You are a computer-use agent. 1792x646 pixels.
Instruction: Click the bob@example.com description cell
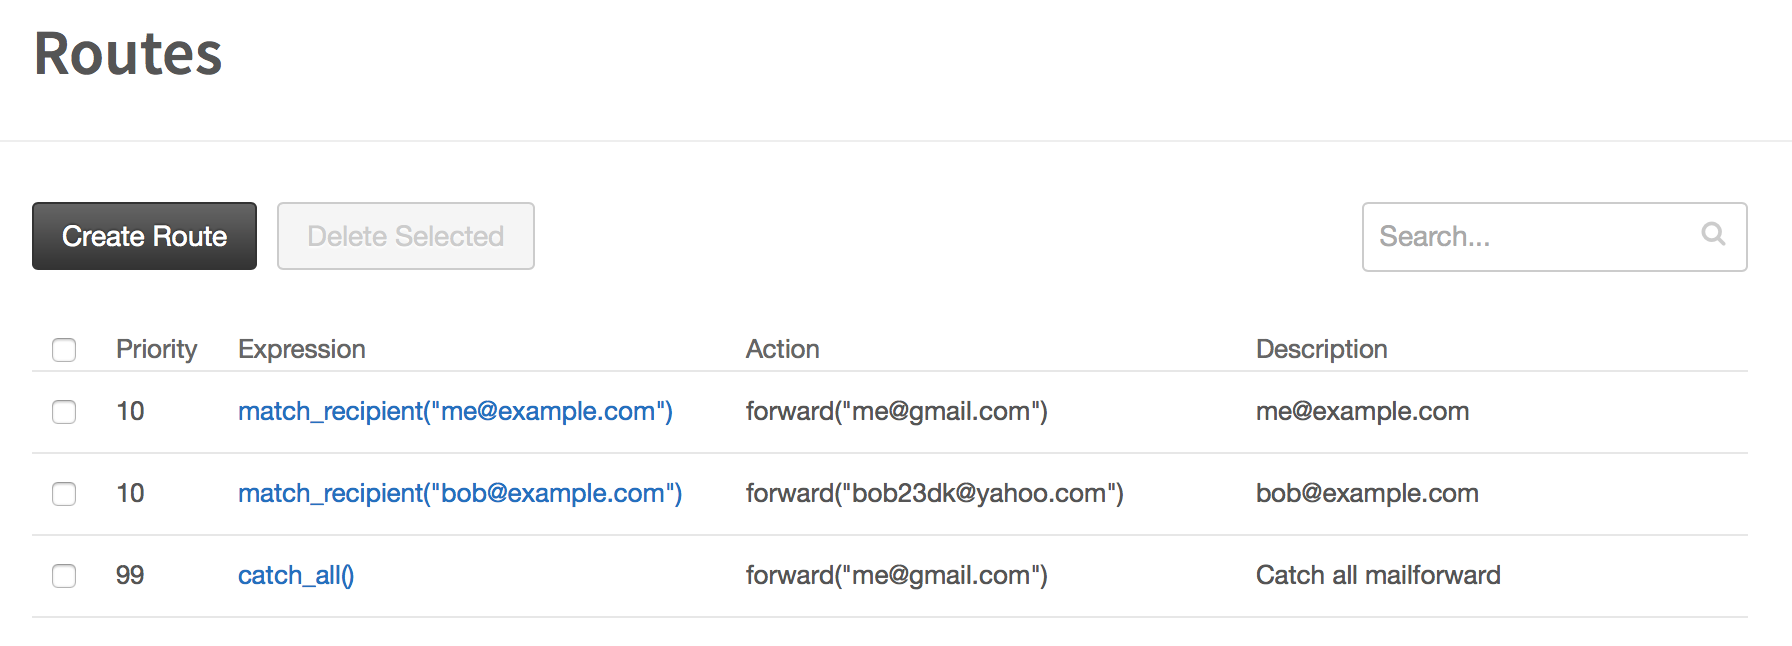[1367, 493]
